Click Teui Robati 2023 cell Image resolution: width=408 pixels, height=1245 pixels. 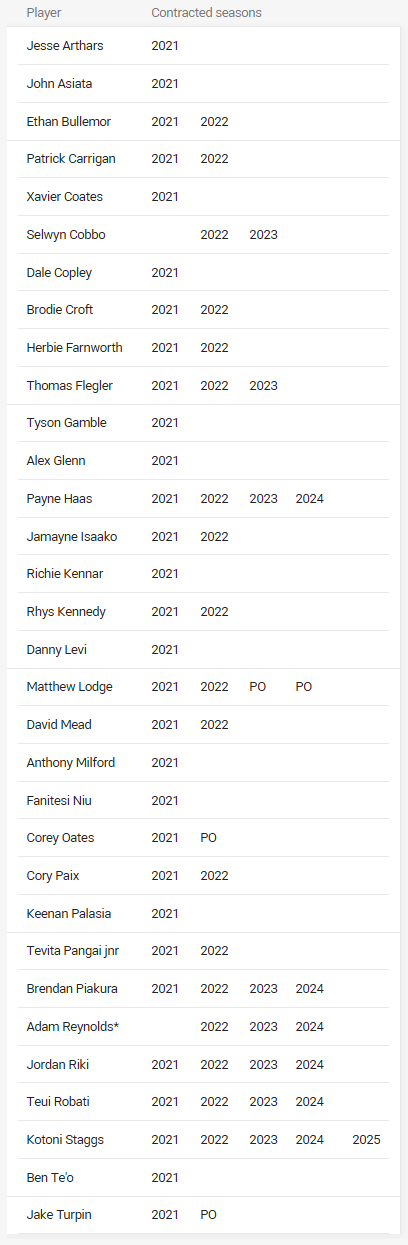(x=264, y=1101)
